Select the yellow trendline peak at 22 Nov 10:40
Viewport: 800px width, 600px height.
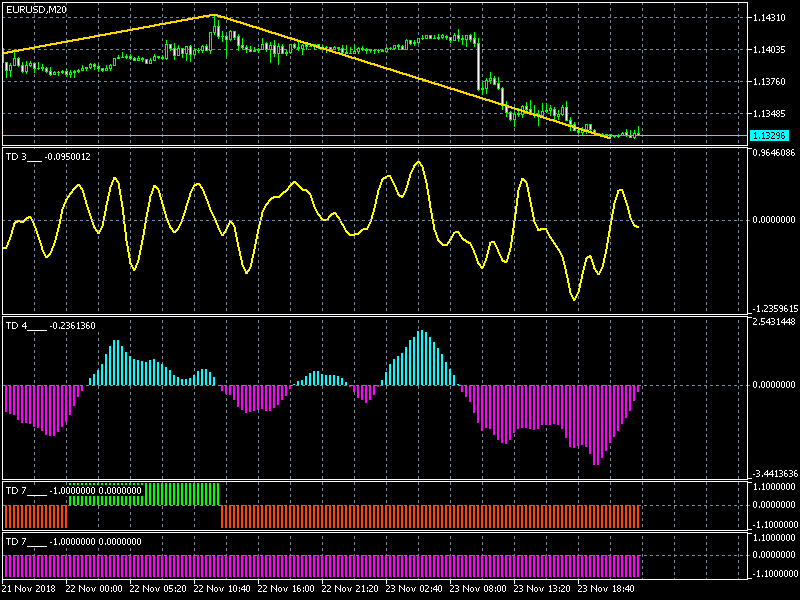click(214, 15)
